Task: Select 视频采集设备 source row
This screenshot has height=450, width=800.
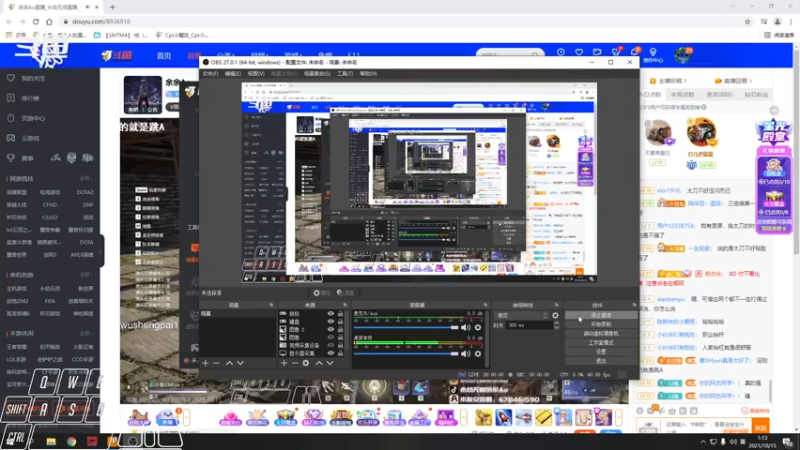Action: tap(312, 345)
